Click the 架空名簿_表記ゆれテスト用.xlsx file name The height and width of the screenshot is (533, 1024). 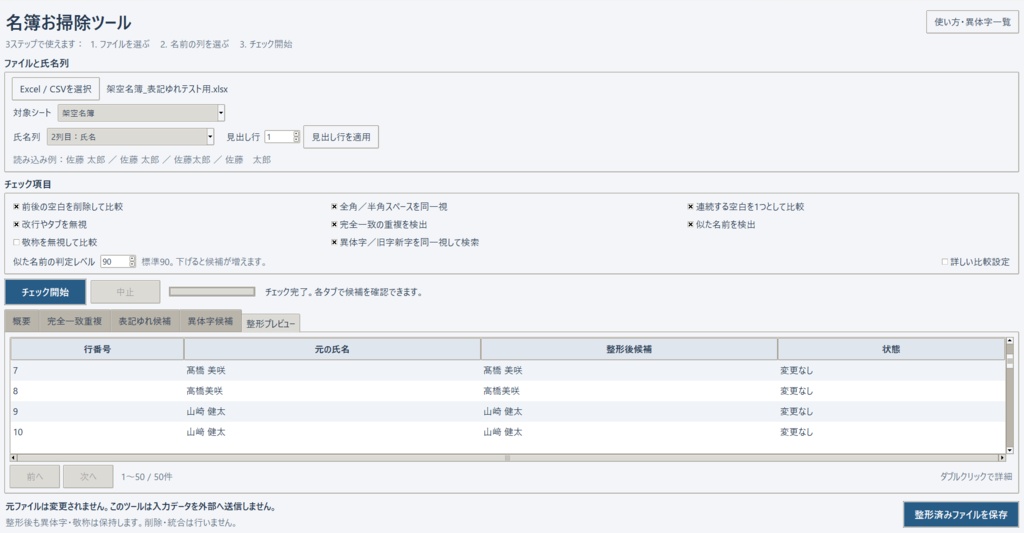tap(167, 89)
